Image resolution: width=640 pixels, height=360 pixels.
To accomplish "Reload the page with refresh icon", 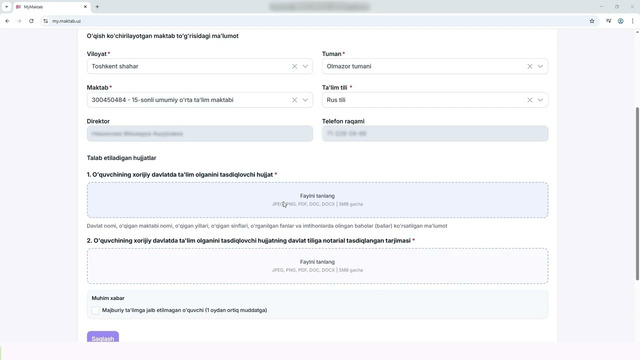I will (x=31, y=21).
